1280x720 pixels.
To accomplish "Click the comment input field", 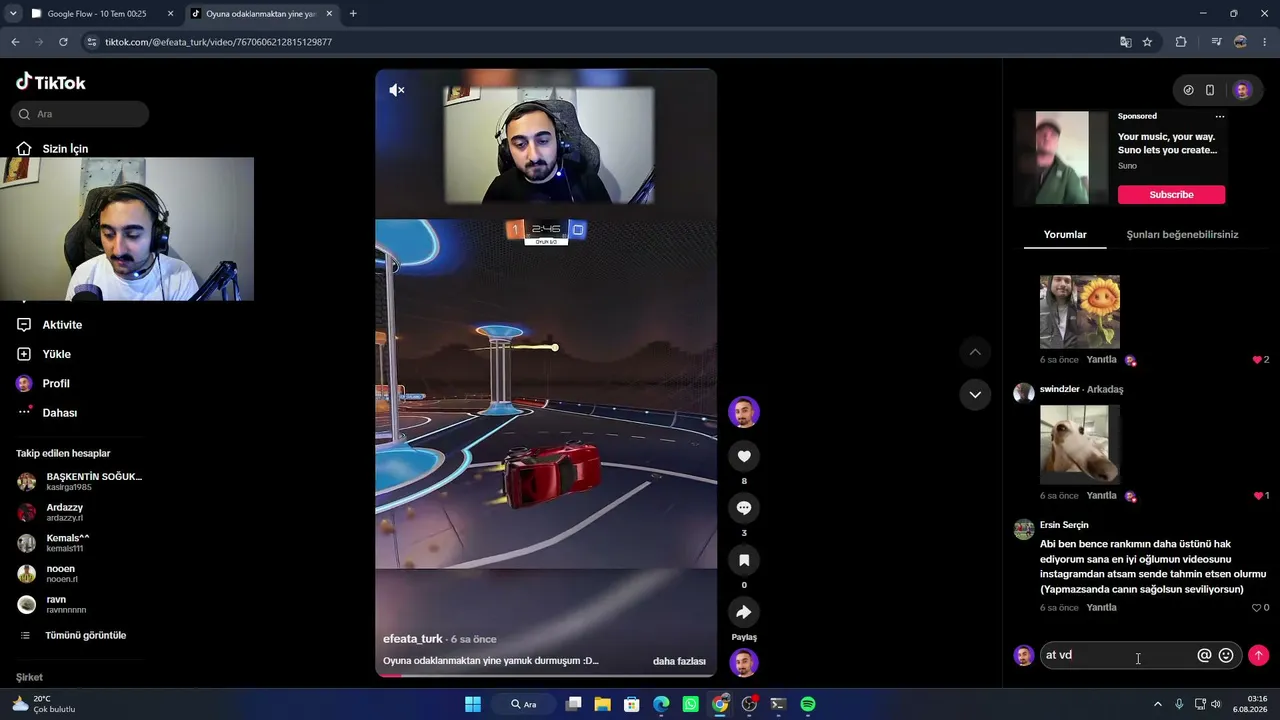I will click(x=1116, y=655).
